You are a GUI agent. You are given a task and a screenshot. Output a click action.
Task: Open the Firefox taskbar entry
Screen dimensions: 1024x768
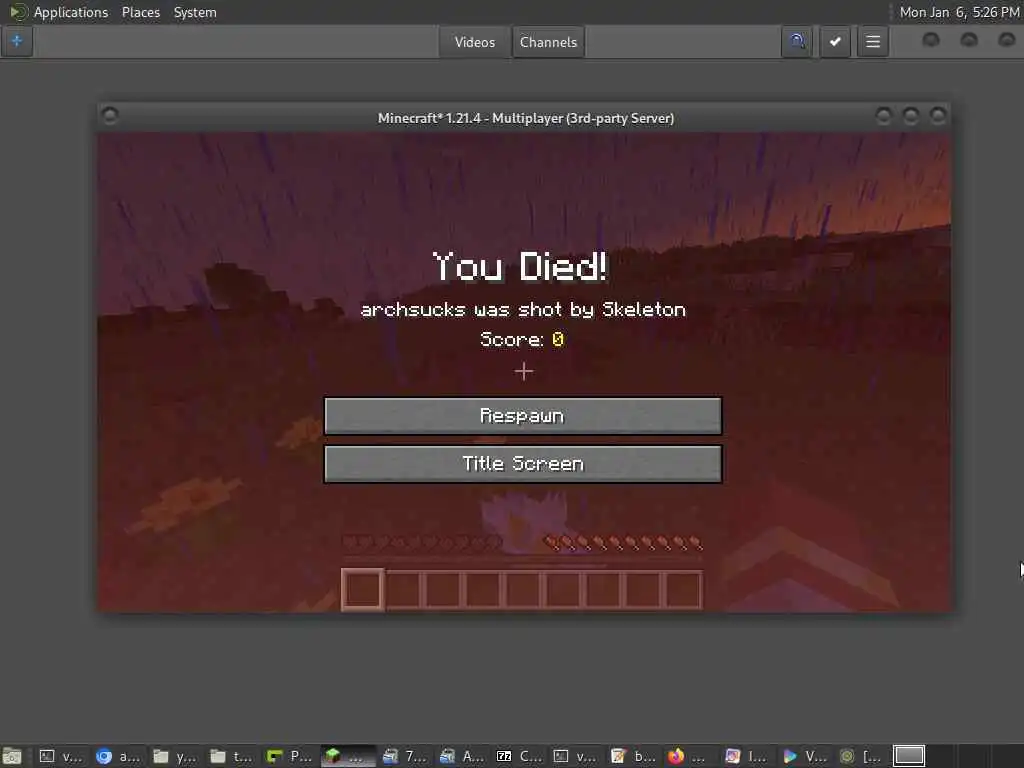pos(687,756)
